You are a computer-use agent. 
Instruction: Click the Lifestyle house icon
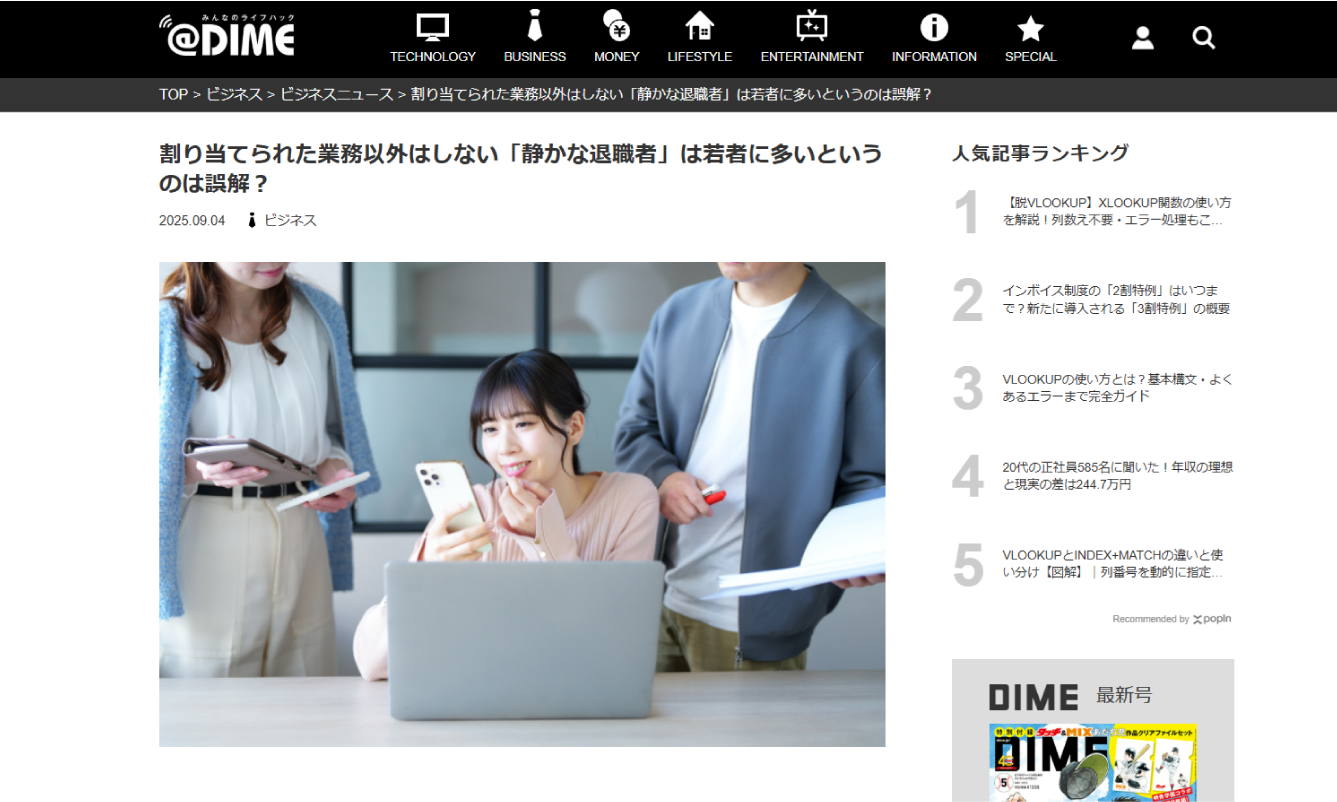coord(699,26)
